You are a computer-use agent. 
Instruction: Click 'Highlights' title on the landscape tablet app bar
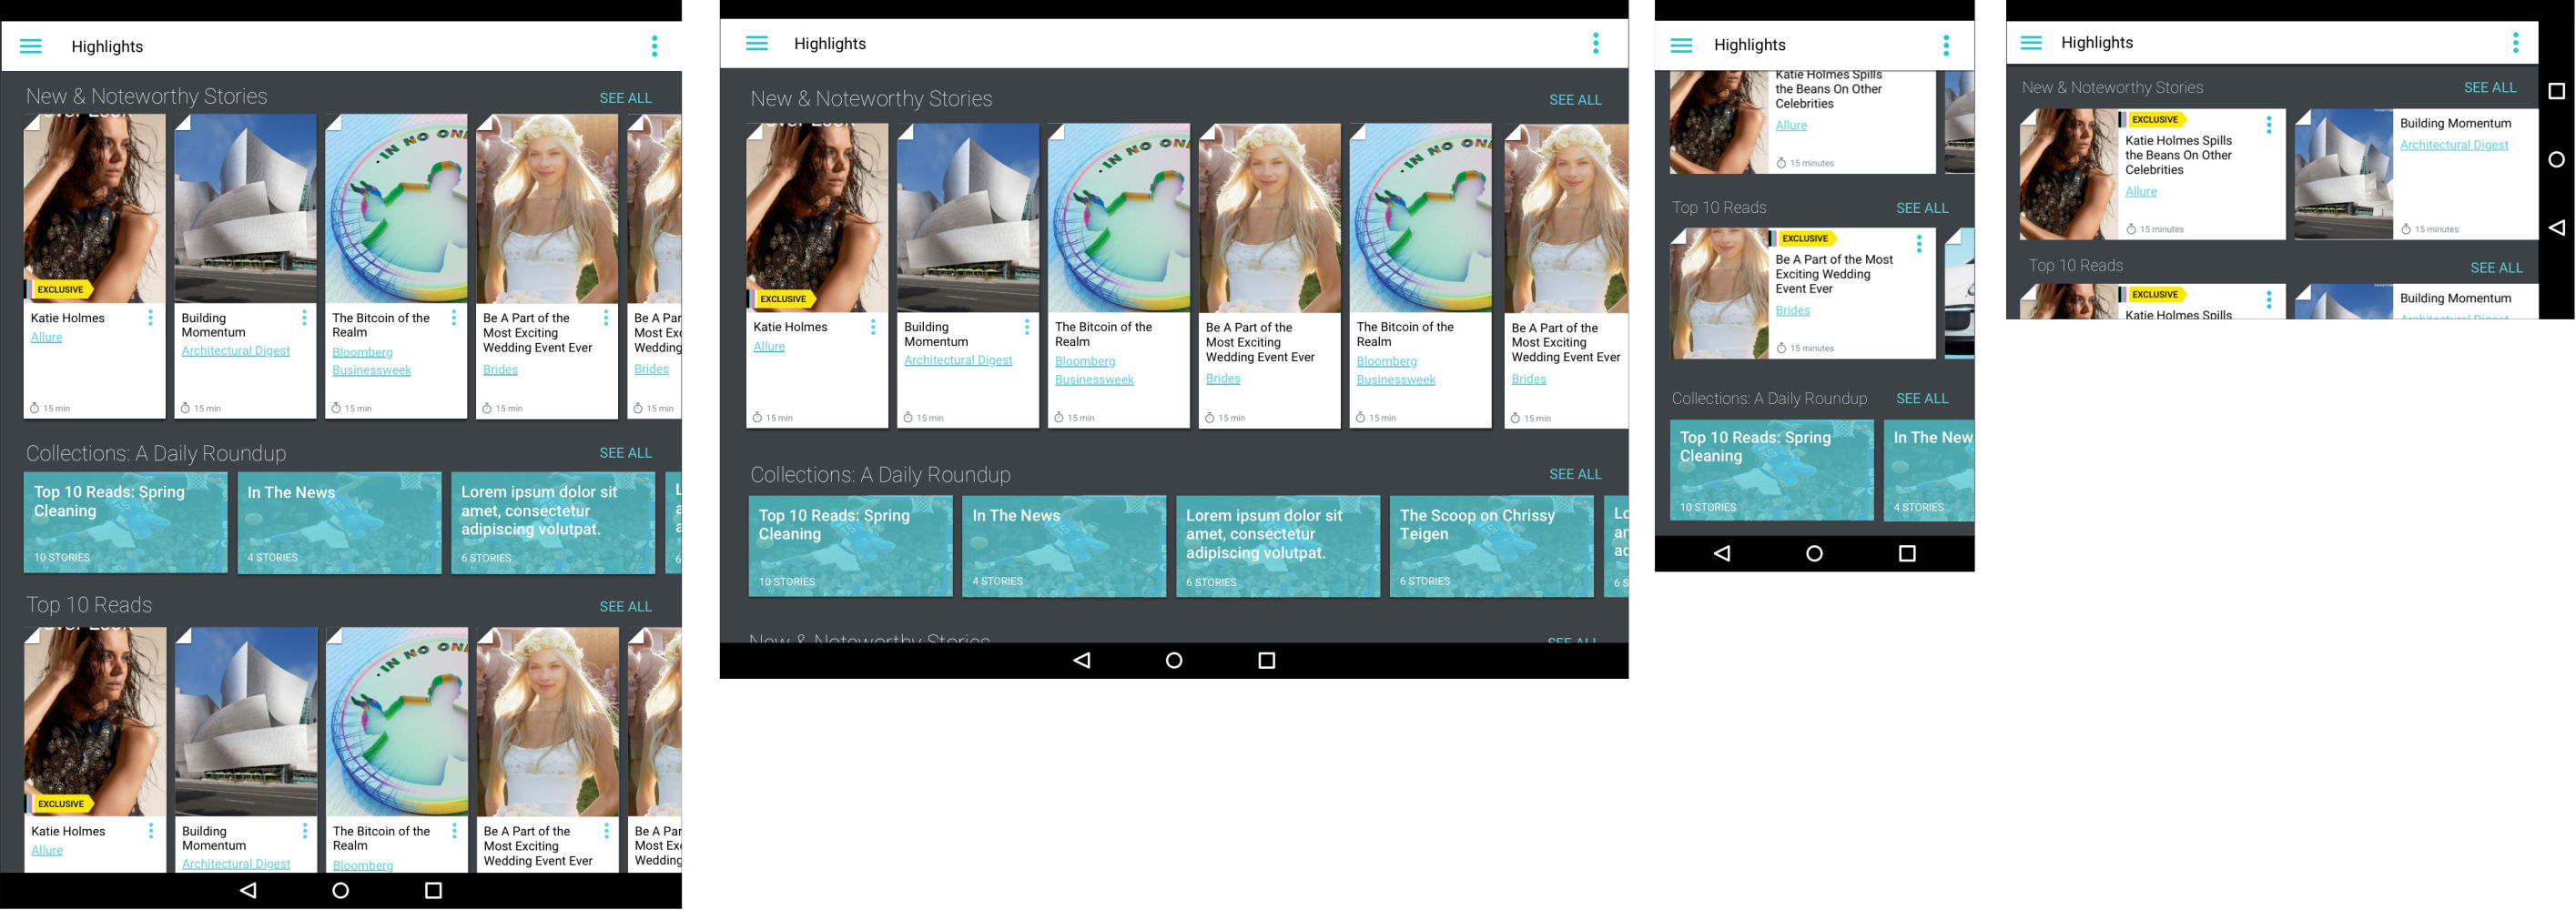coord(830,44)
